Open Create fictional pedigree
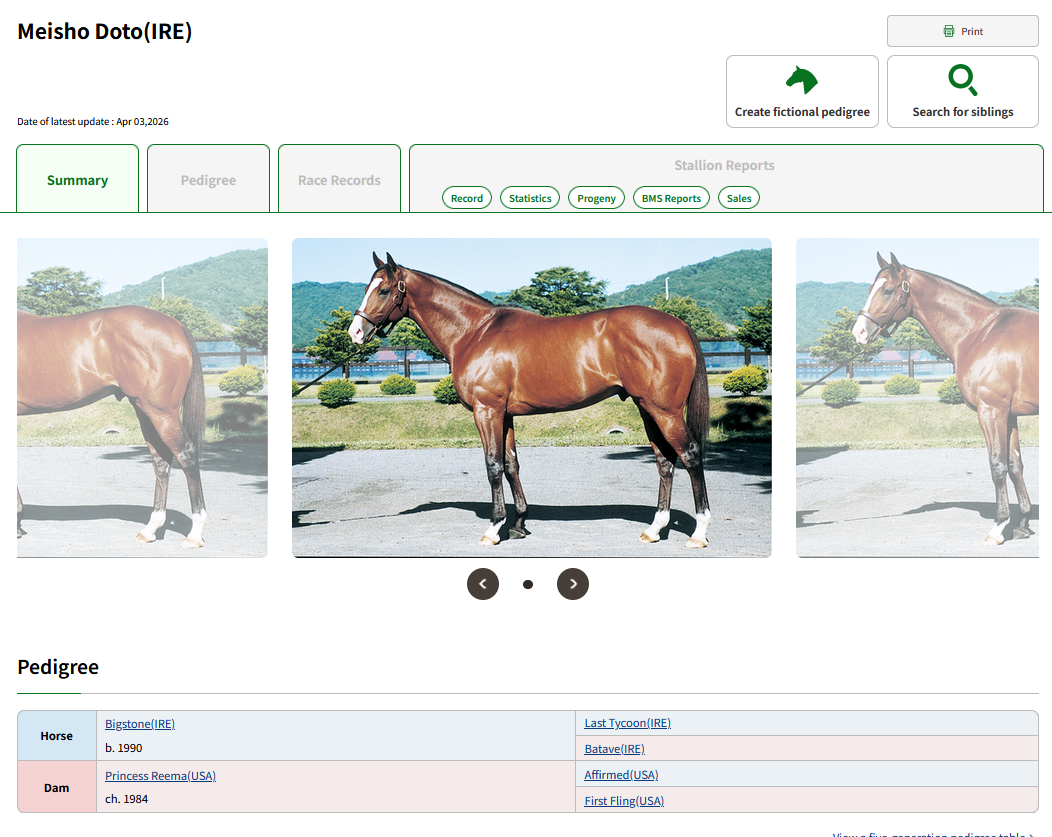The width and height of the screenshot is (1052, 837). tap(802, 91)
